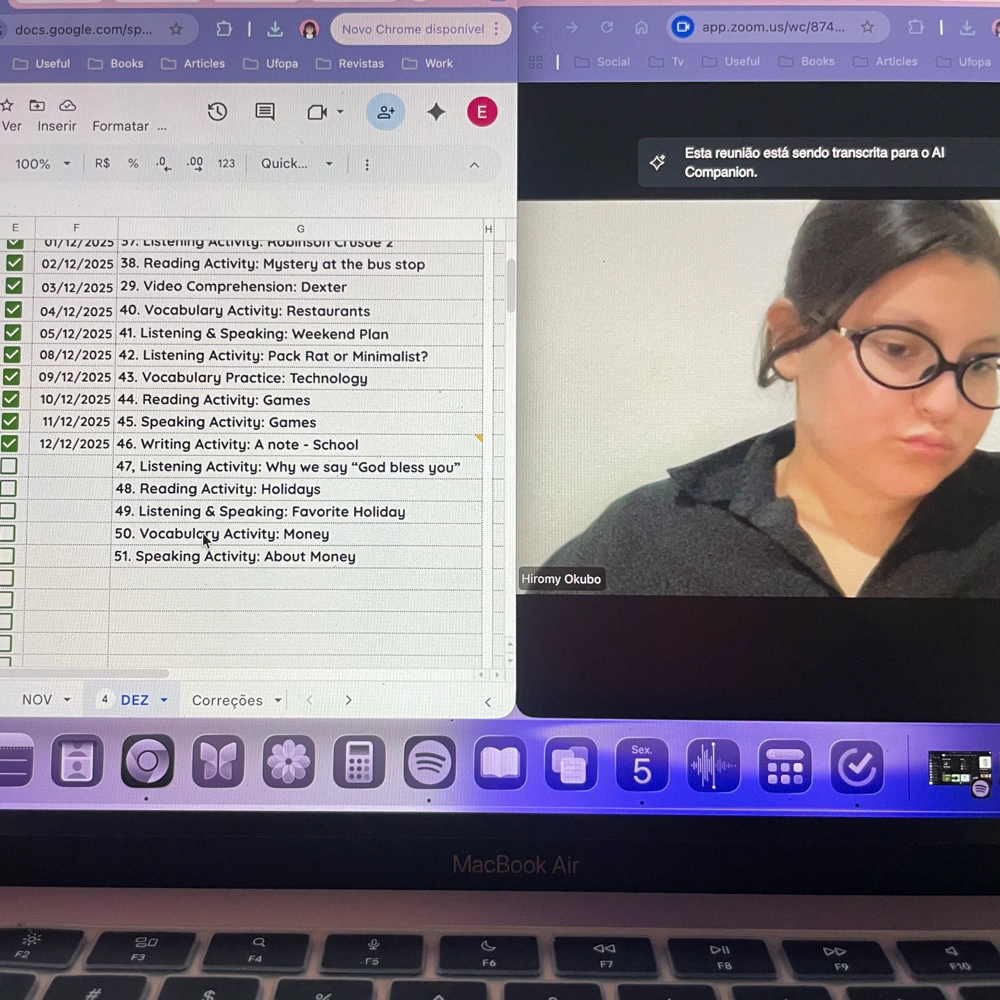Viewport: 1000px width, 1000px height.
Task: Click the Chrome downloads arrow icon
Action: 275,30
